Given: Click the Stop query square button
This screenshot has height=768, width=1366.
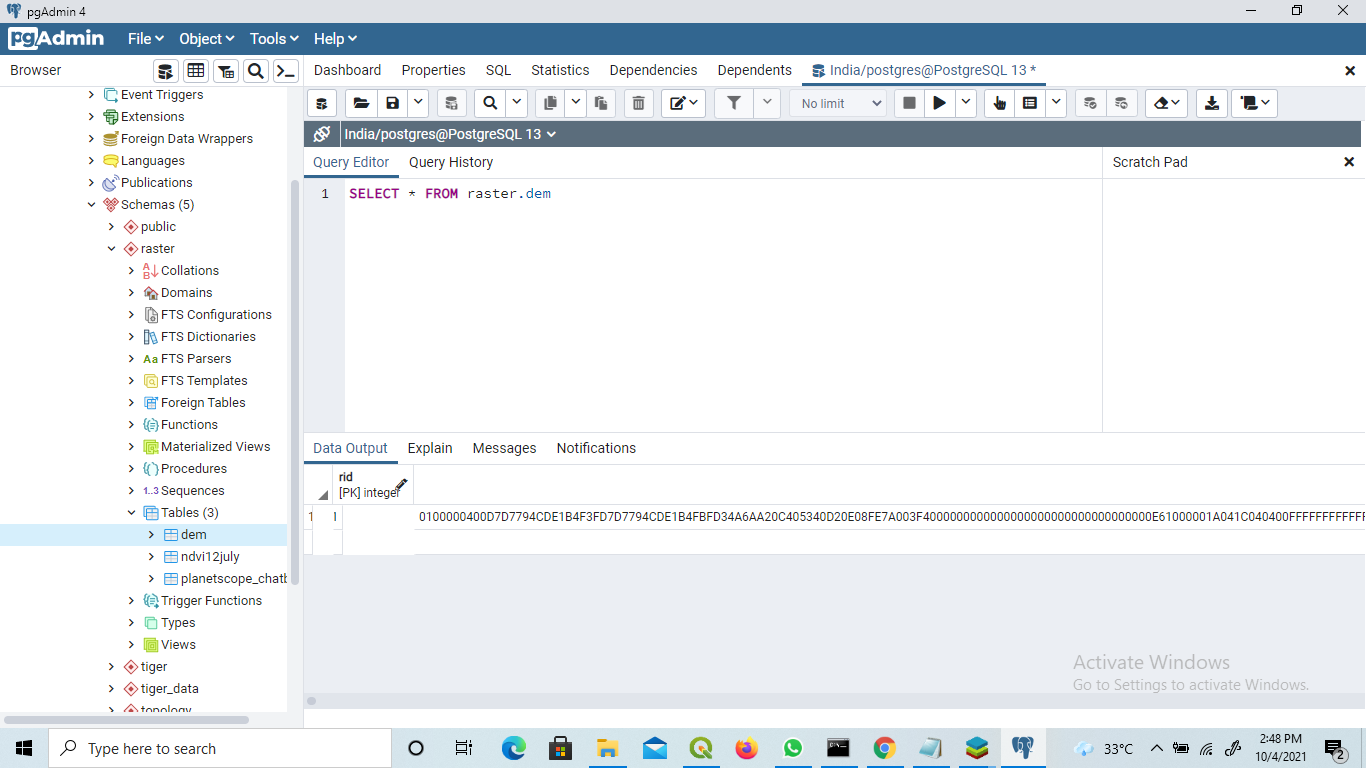Looking at the screenshot, I should [909, 103].
